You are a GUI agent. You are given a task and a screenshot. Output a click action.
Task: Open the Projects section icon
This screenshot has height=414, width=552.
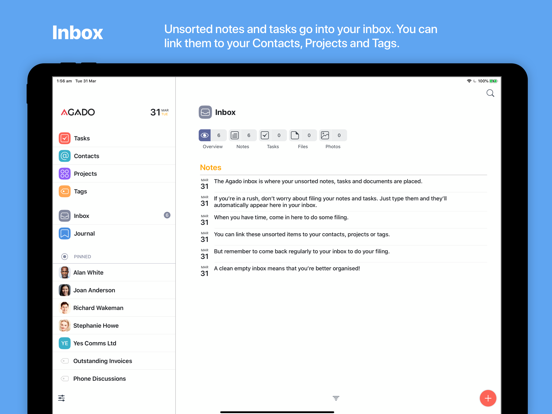point(65,174)
